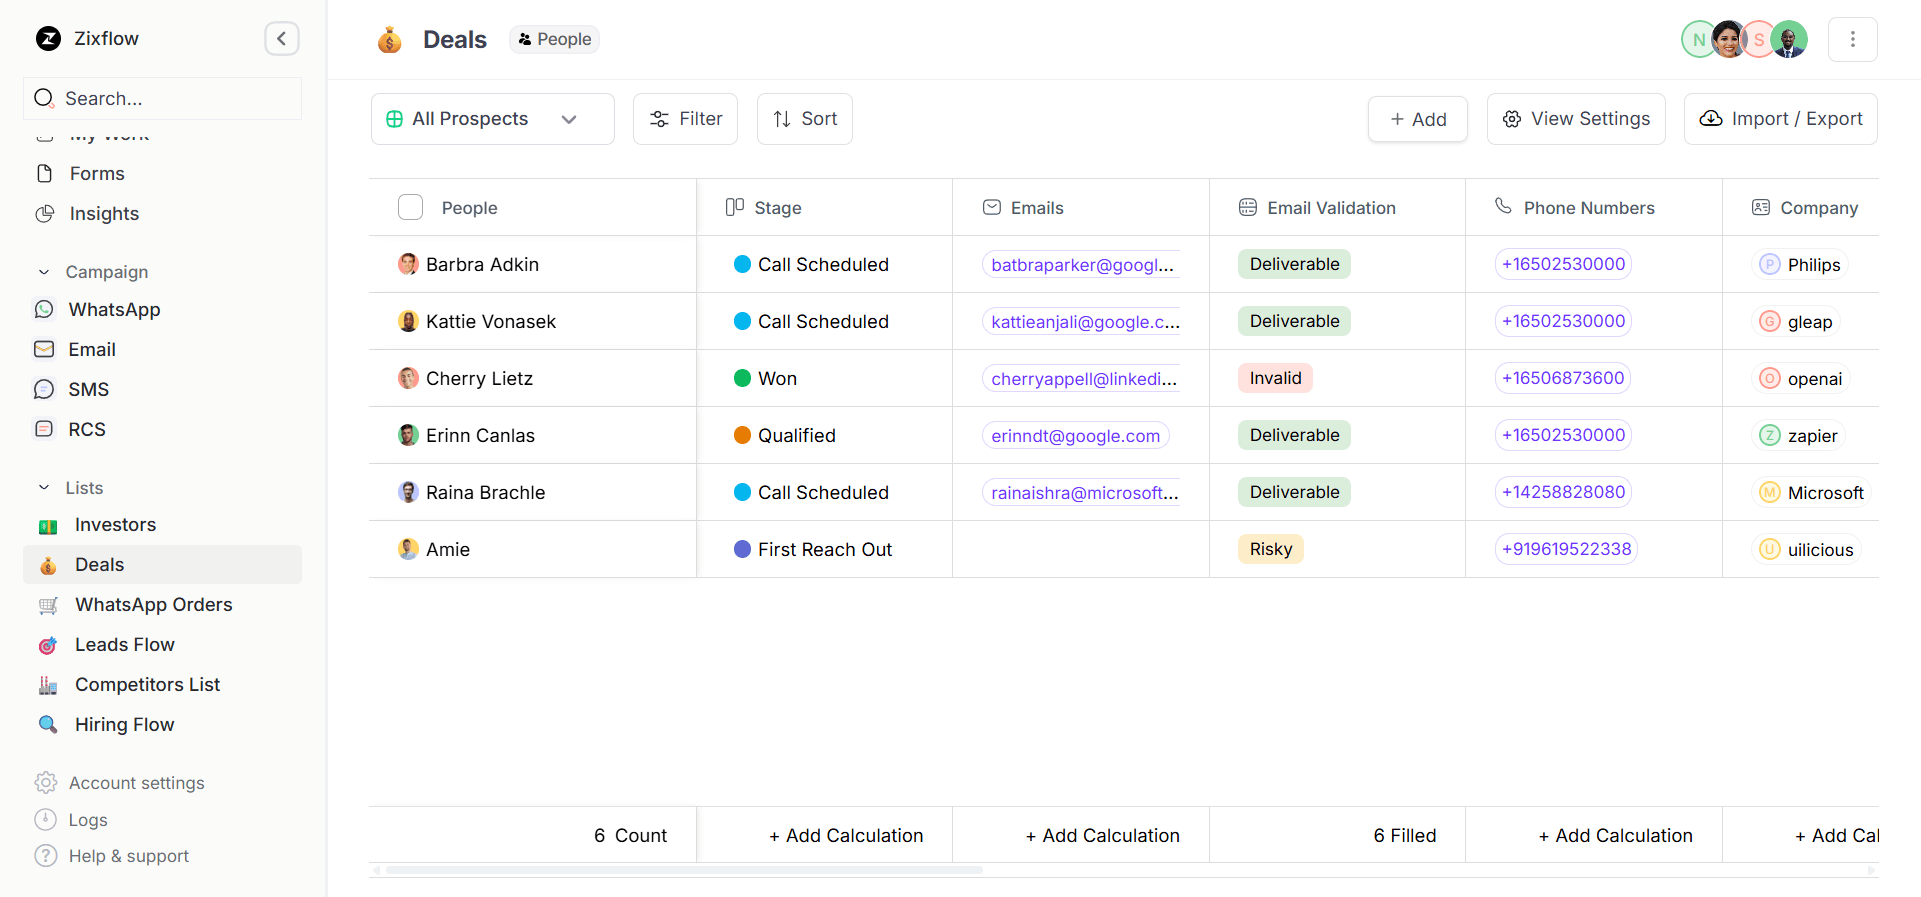Click the Add button
The image size is (1921, 897).
click(1417, 119)
